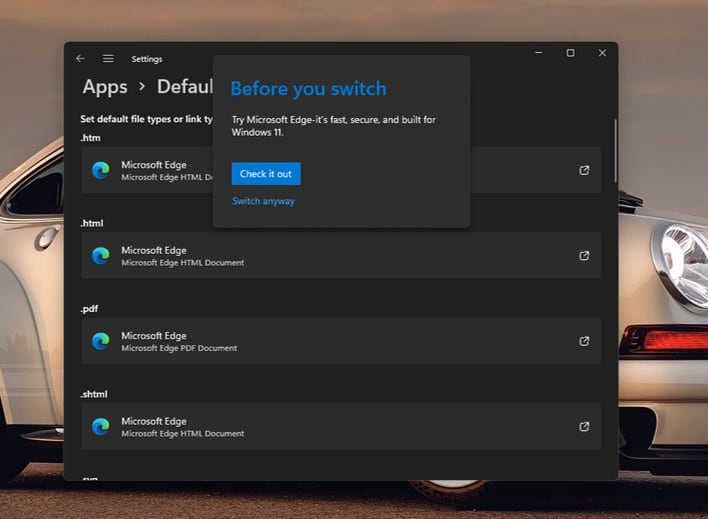Click the Settings vertical scrollbar
The image size is (708, 519).
pyautogui.click(x=615, y=151)
